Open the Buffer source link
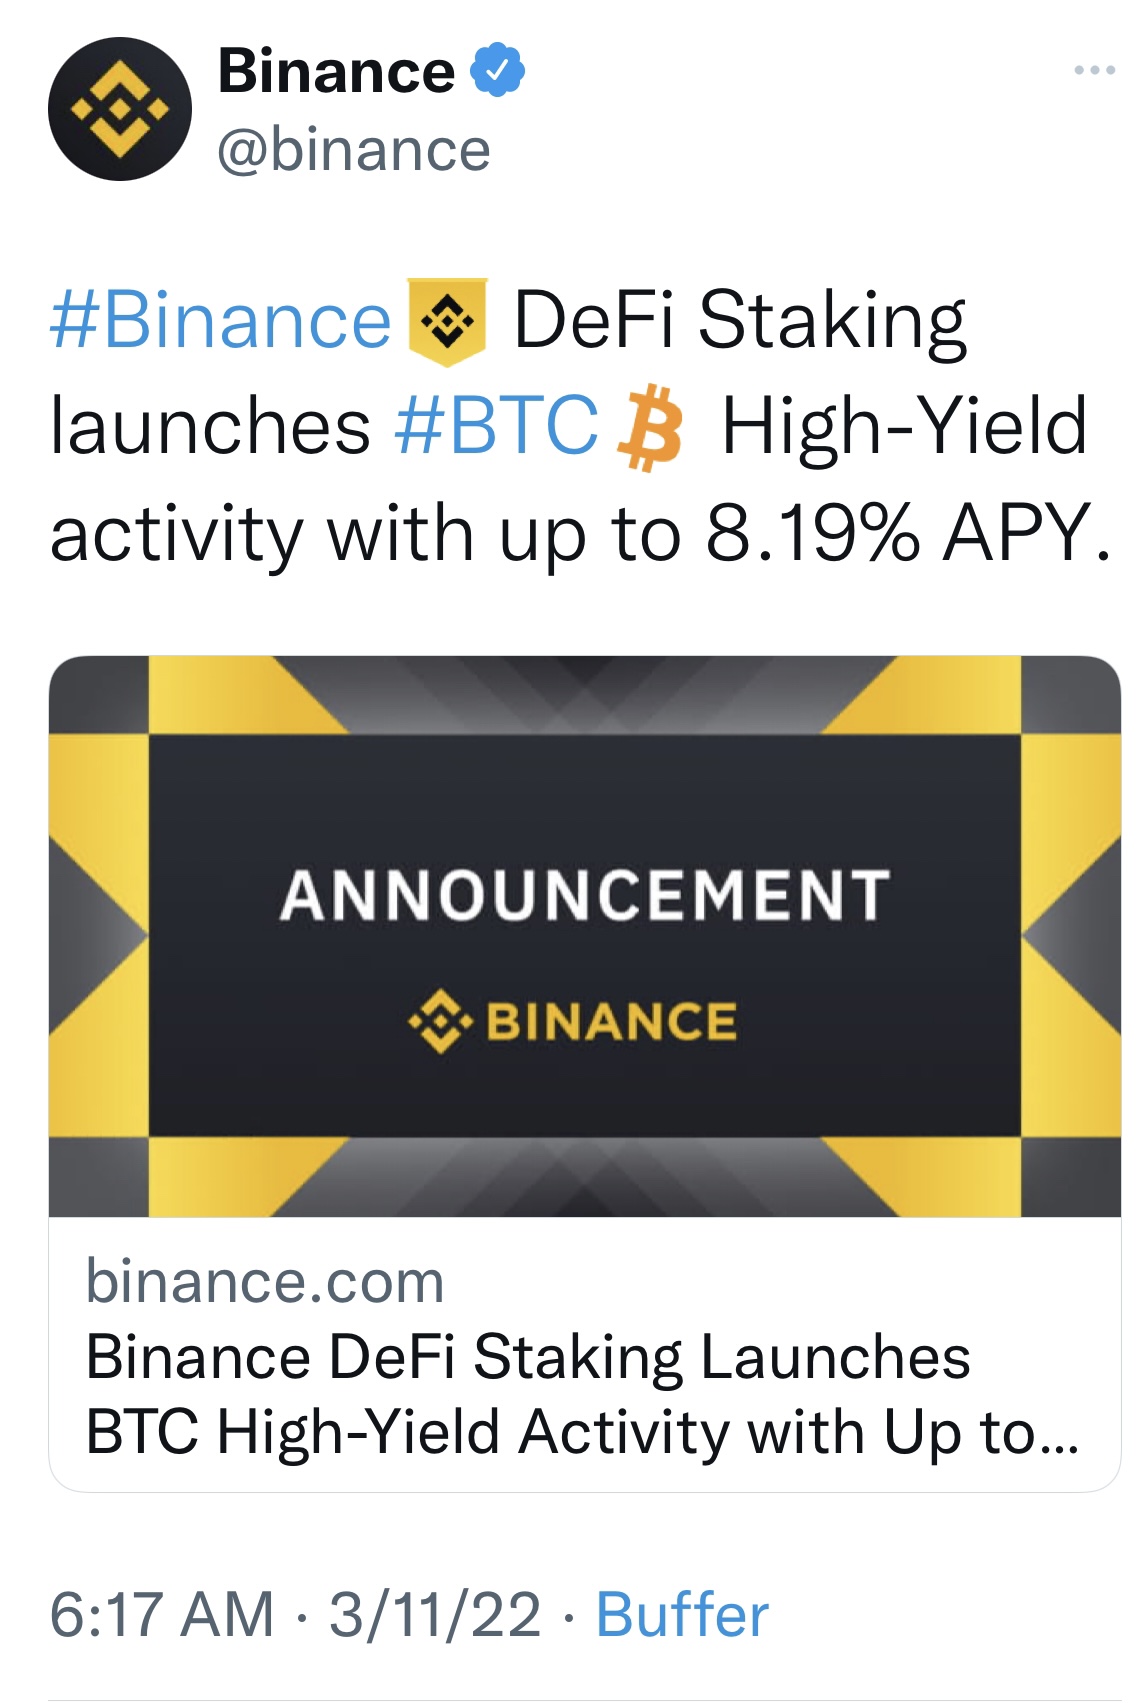Viewport: 1142px width, 1703px height. [x=682, y=1614]
